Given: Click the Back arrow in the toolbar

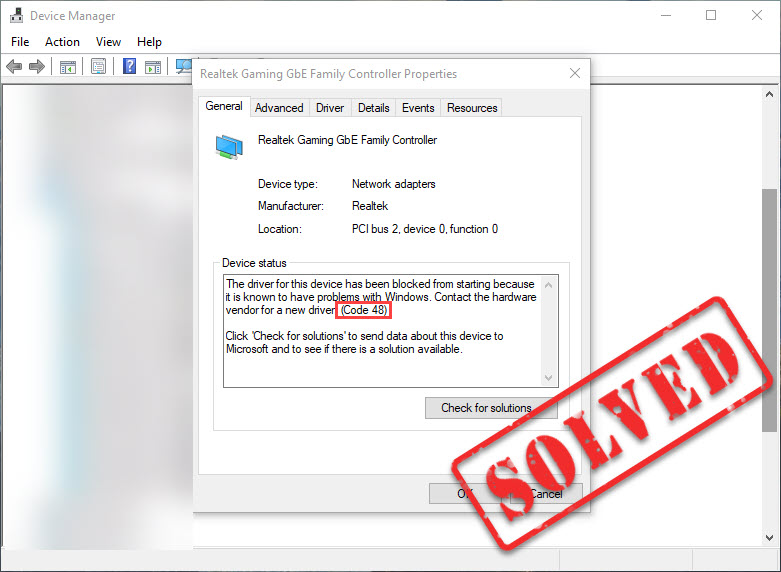Looking at the screenshot, I should 14,67.
